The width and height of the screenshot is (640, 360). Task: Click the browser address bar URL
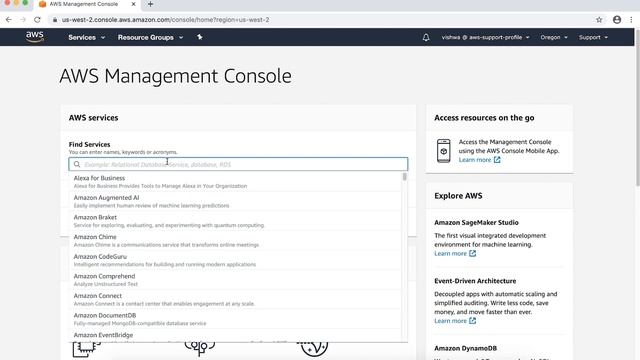coord(165,20)
